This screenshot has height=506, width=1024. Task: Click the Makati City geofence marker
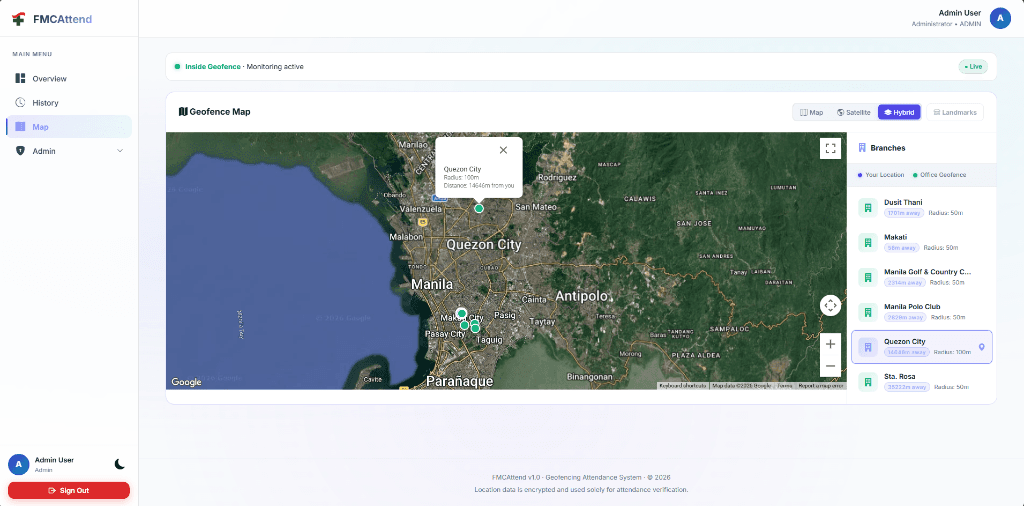(462, 313)
